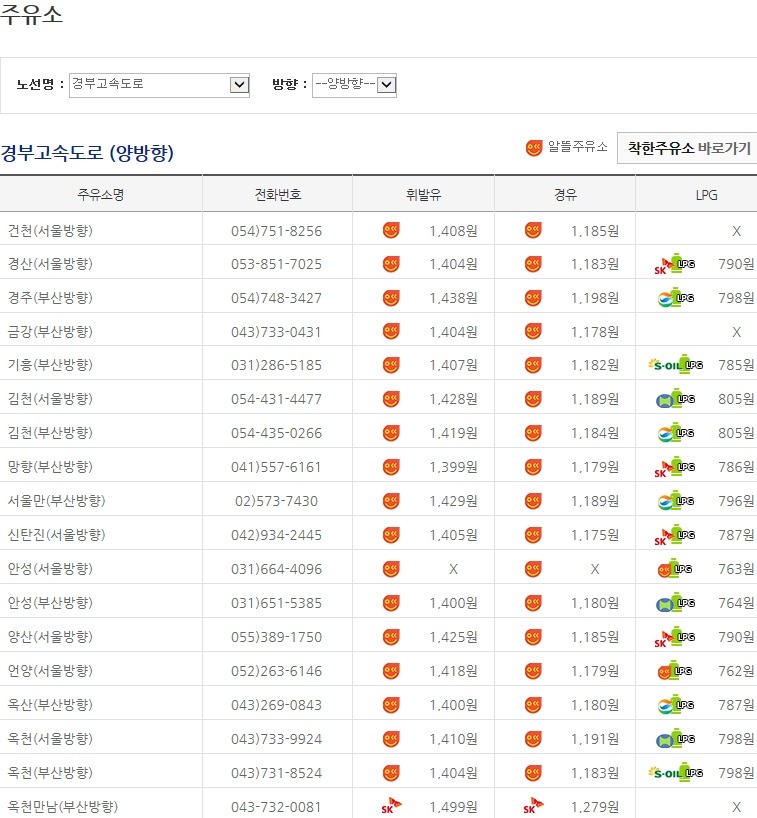Select station name 경주(부산방향)

coord(50,298)
